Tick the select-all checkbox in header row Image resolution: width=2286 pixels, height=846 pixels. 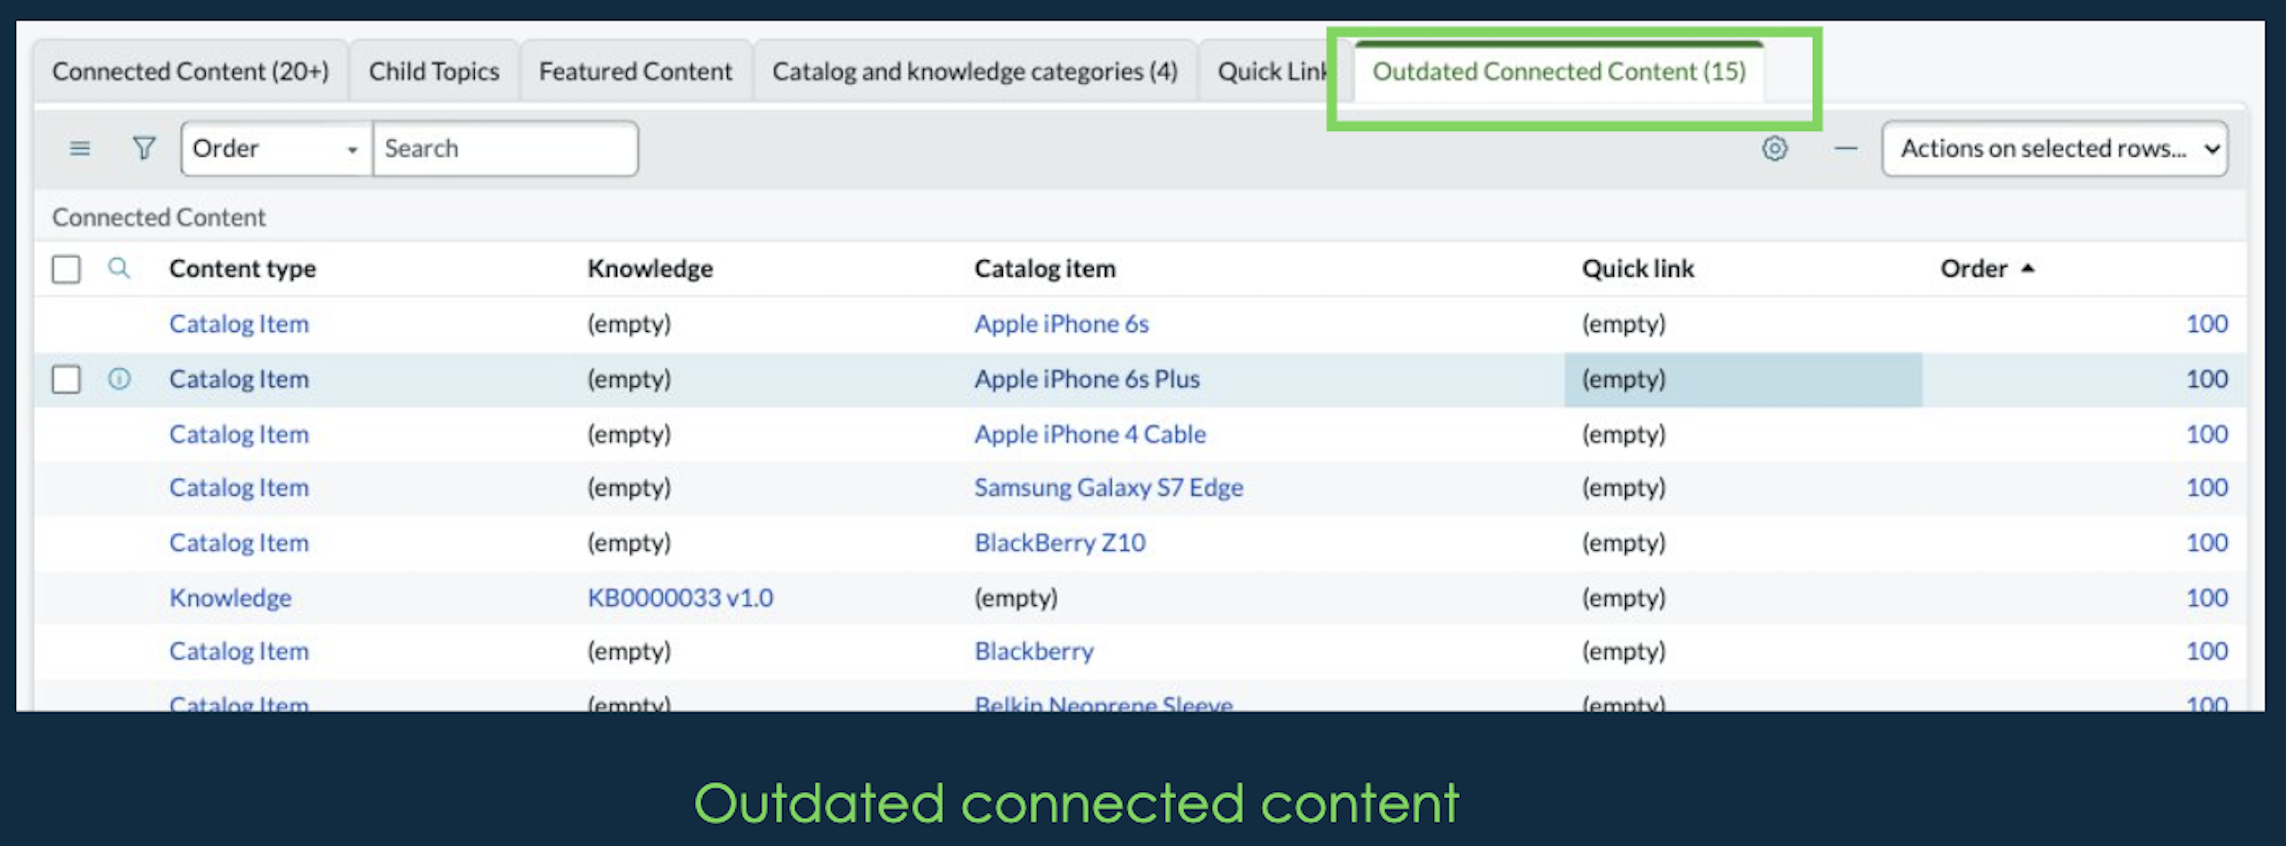click(x=66, y=269)
